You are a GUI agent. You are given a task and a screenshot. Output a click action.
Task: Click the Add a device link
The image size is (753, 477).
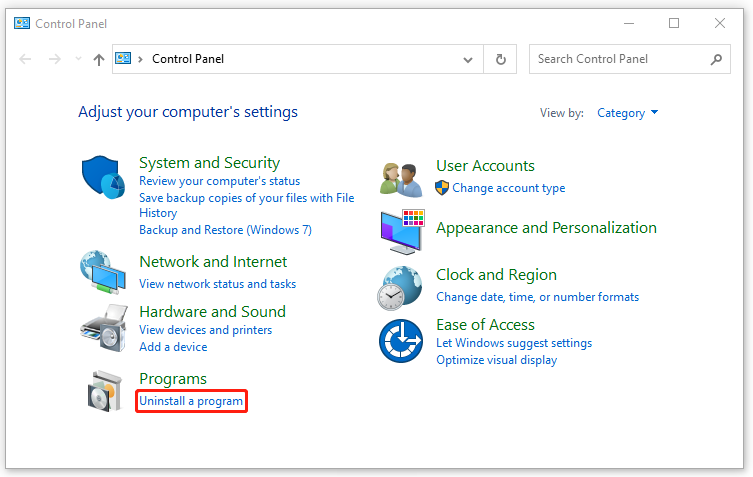[173, 347]
